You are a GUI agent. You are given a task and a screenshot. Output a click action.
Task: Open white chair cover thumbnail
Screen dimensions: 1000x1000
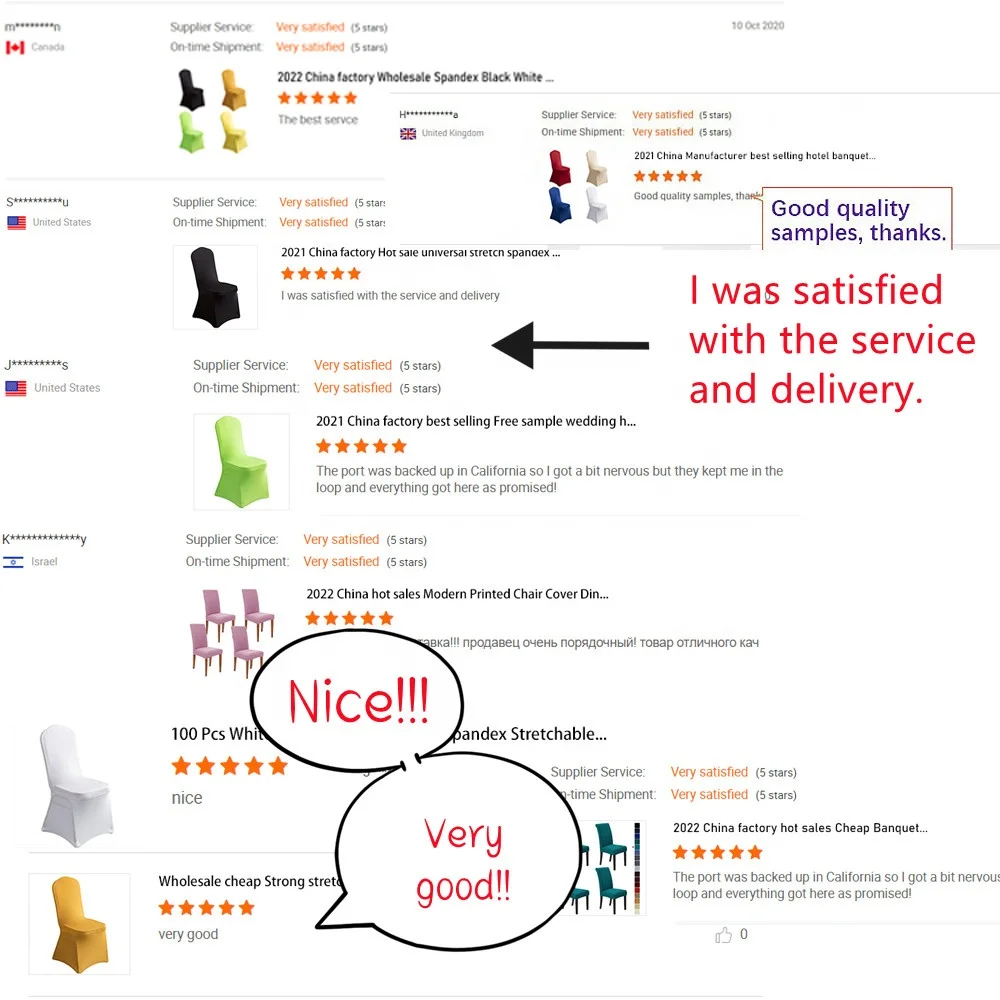point(77,786)
